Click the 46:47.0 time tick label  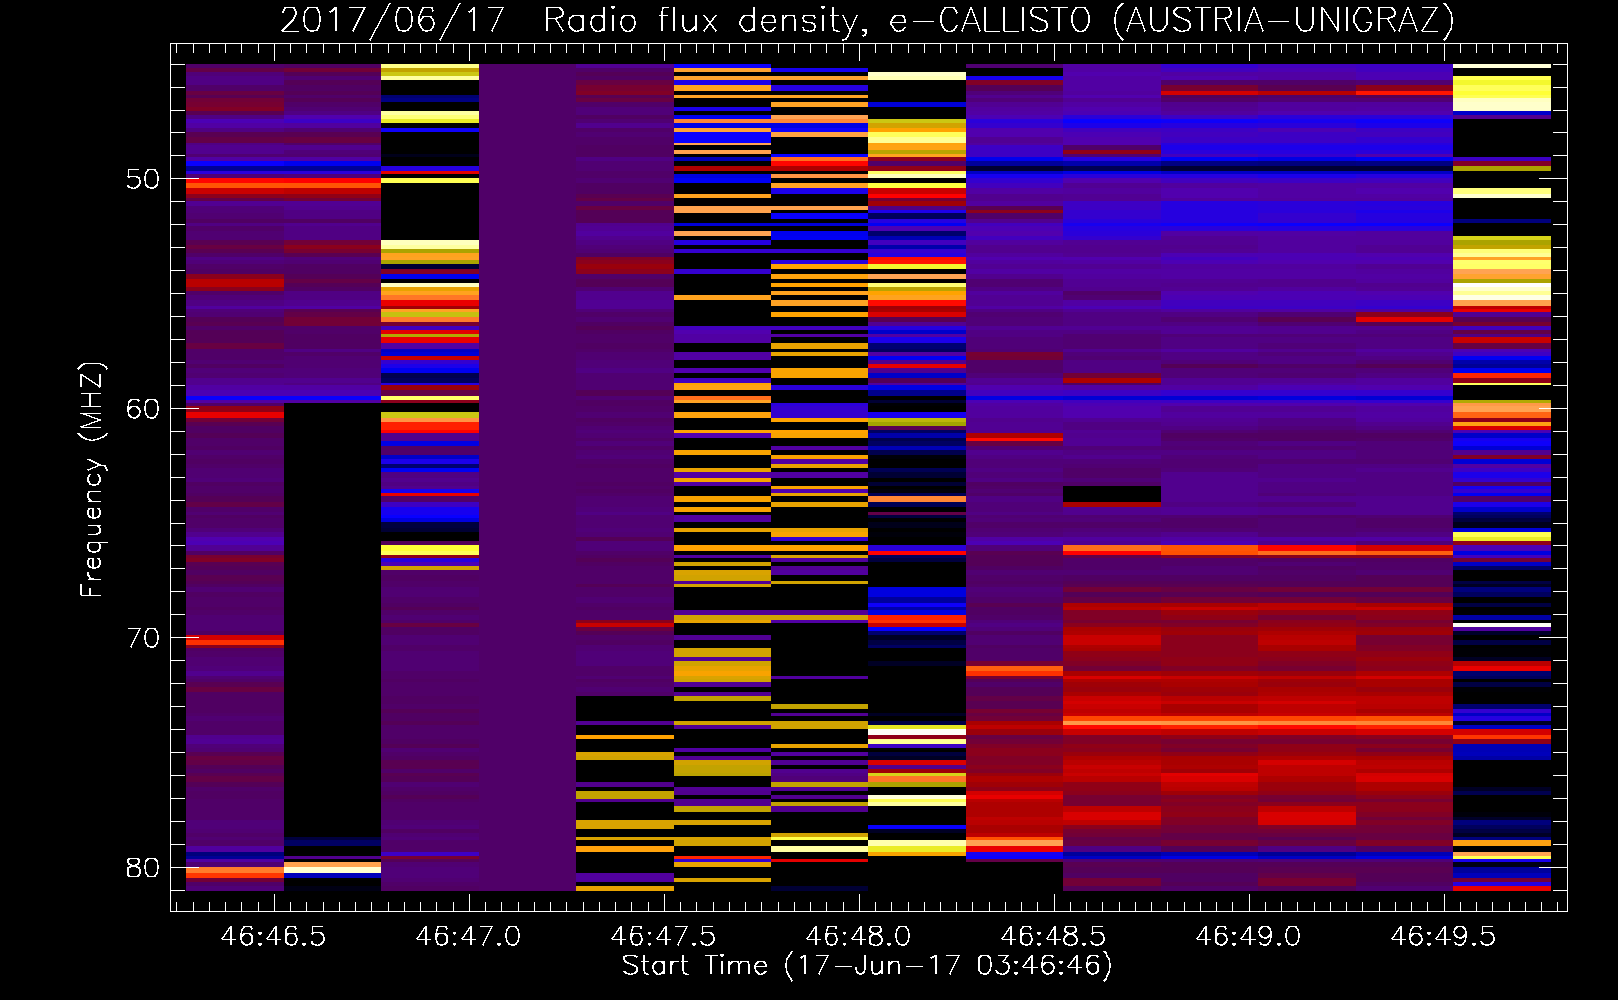coord(468,937)
